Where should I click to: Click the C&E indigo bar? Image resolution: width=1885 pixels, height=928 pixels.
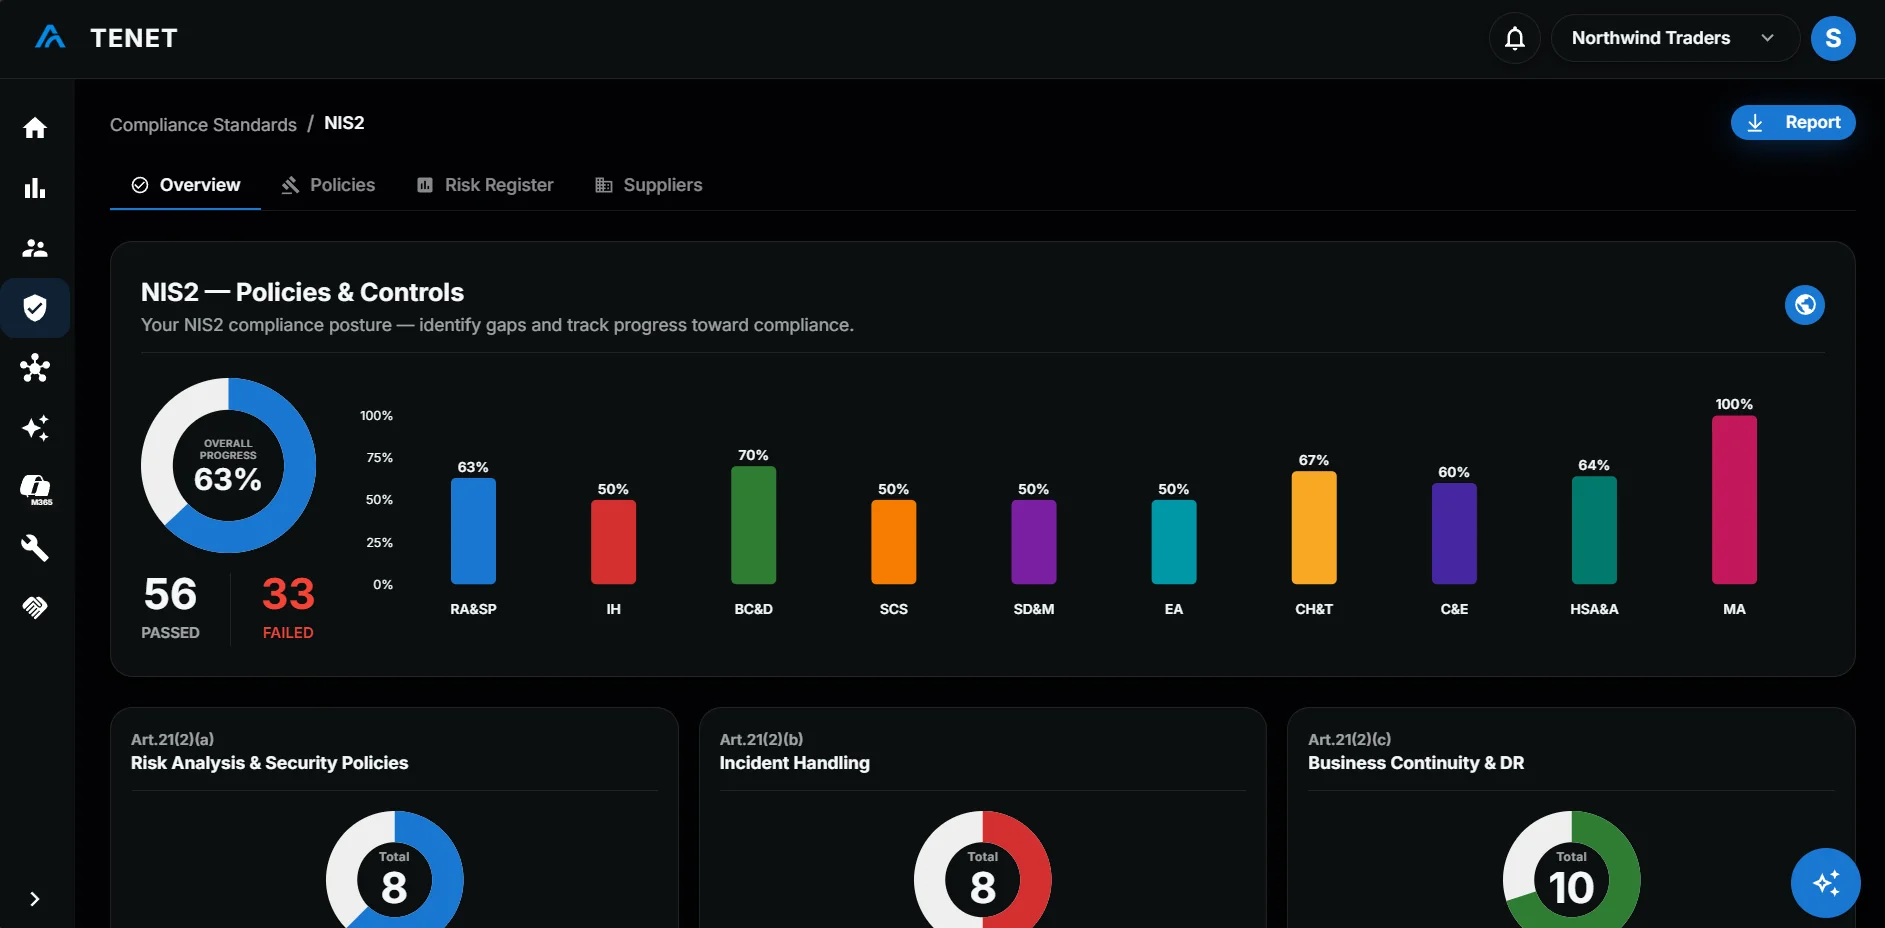click(1454, 534)
